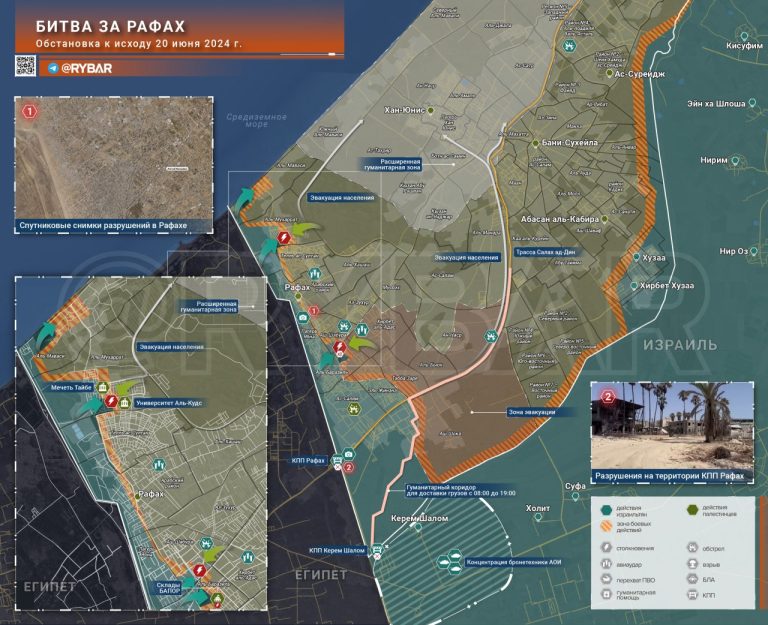Pick the green Palestinian actions hexagon swatch

point(693,509)
